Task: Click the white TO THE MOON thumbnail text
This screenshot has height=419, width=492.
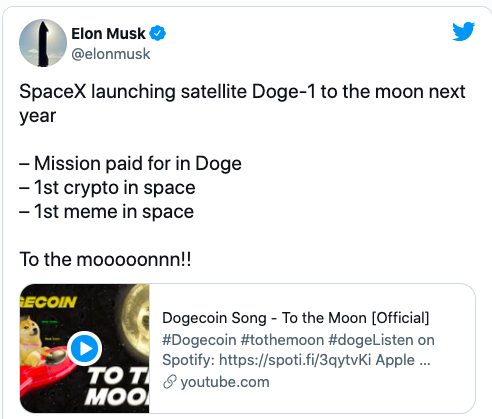Action: point(117,387)
